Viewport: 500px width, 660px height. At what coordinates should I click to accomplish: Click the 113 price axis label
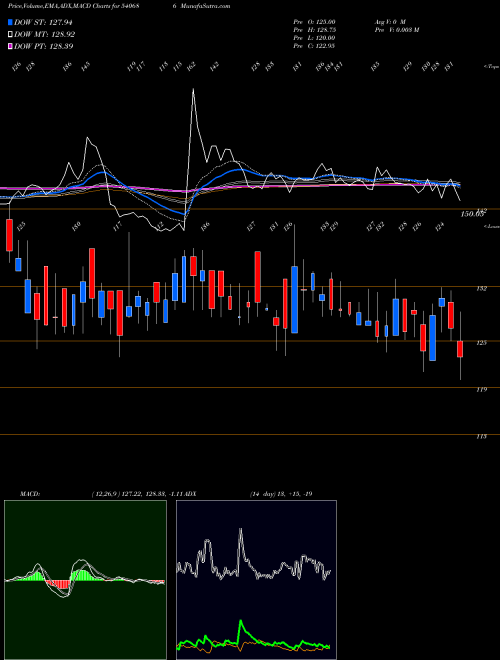(x=481, y=437)
